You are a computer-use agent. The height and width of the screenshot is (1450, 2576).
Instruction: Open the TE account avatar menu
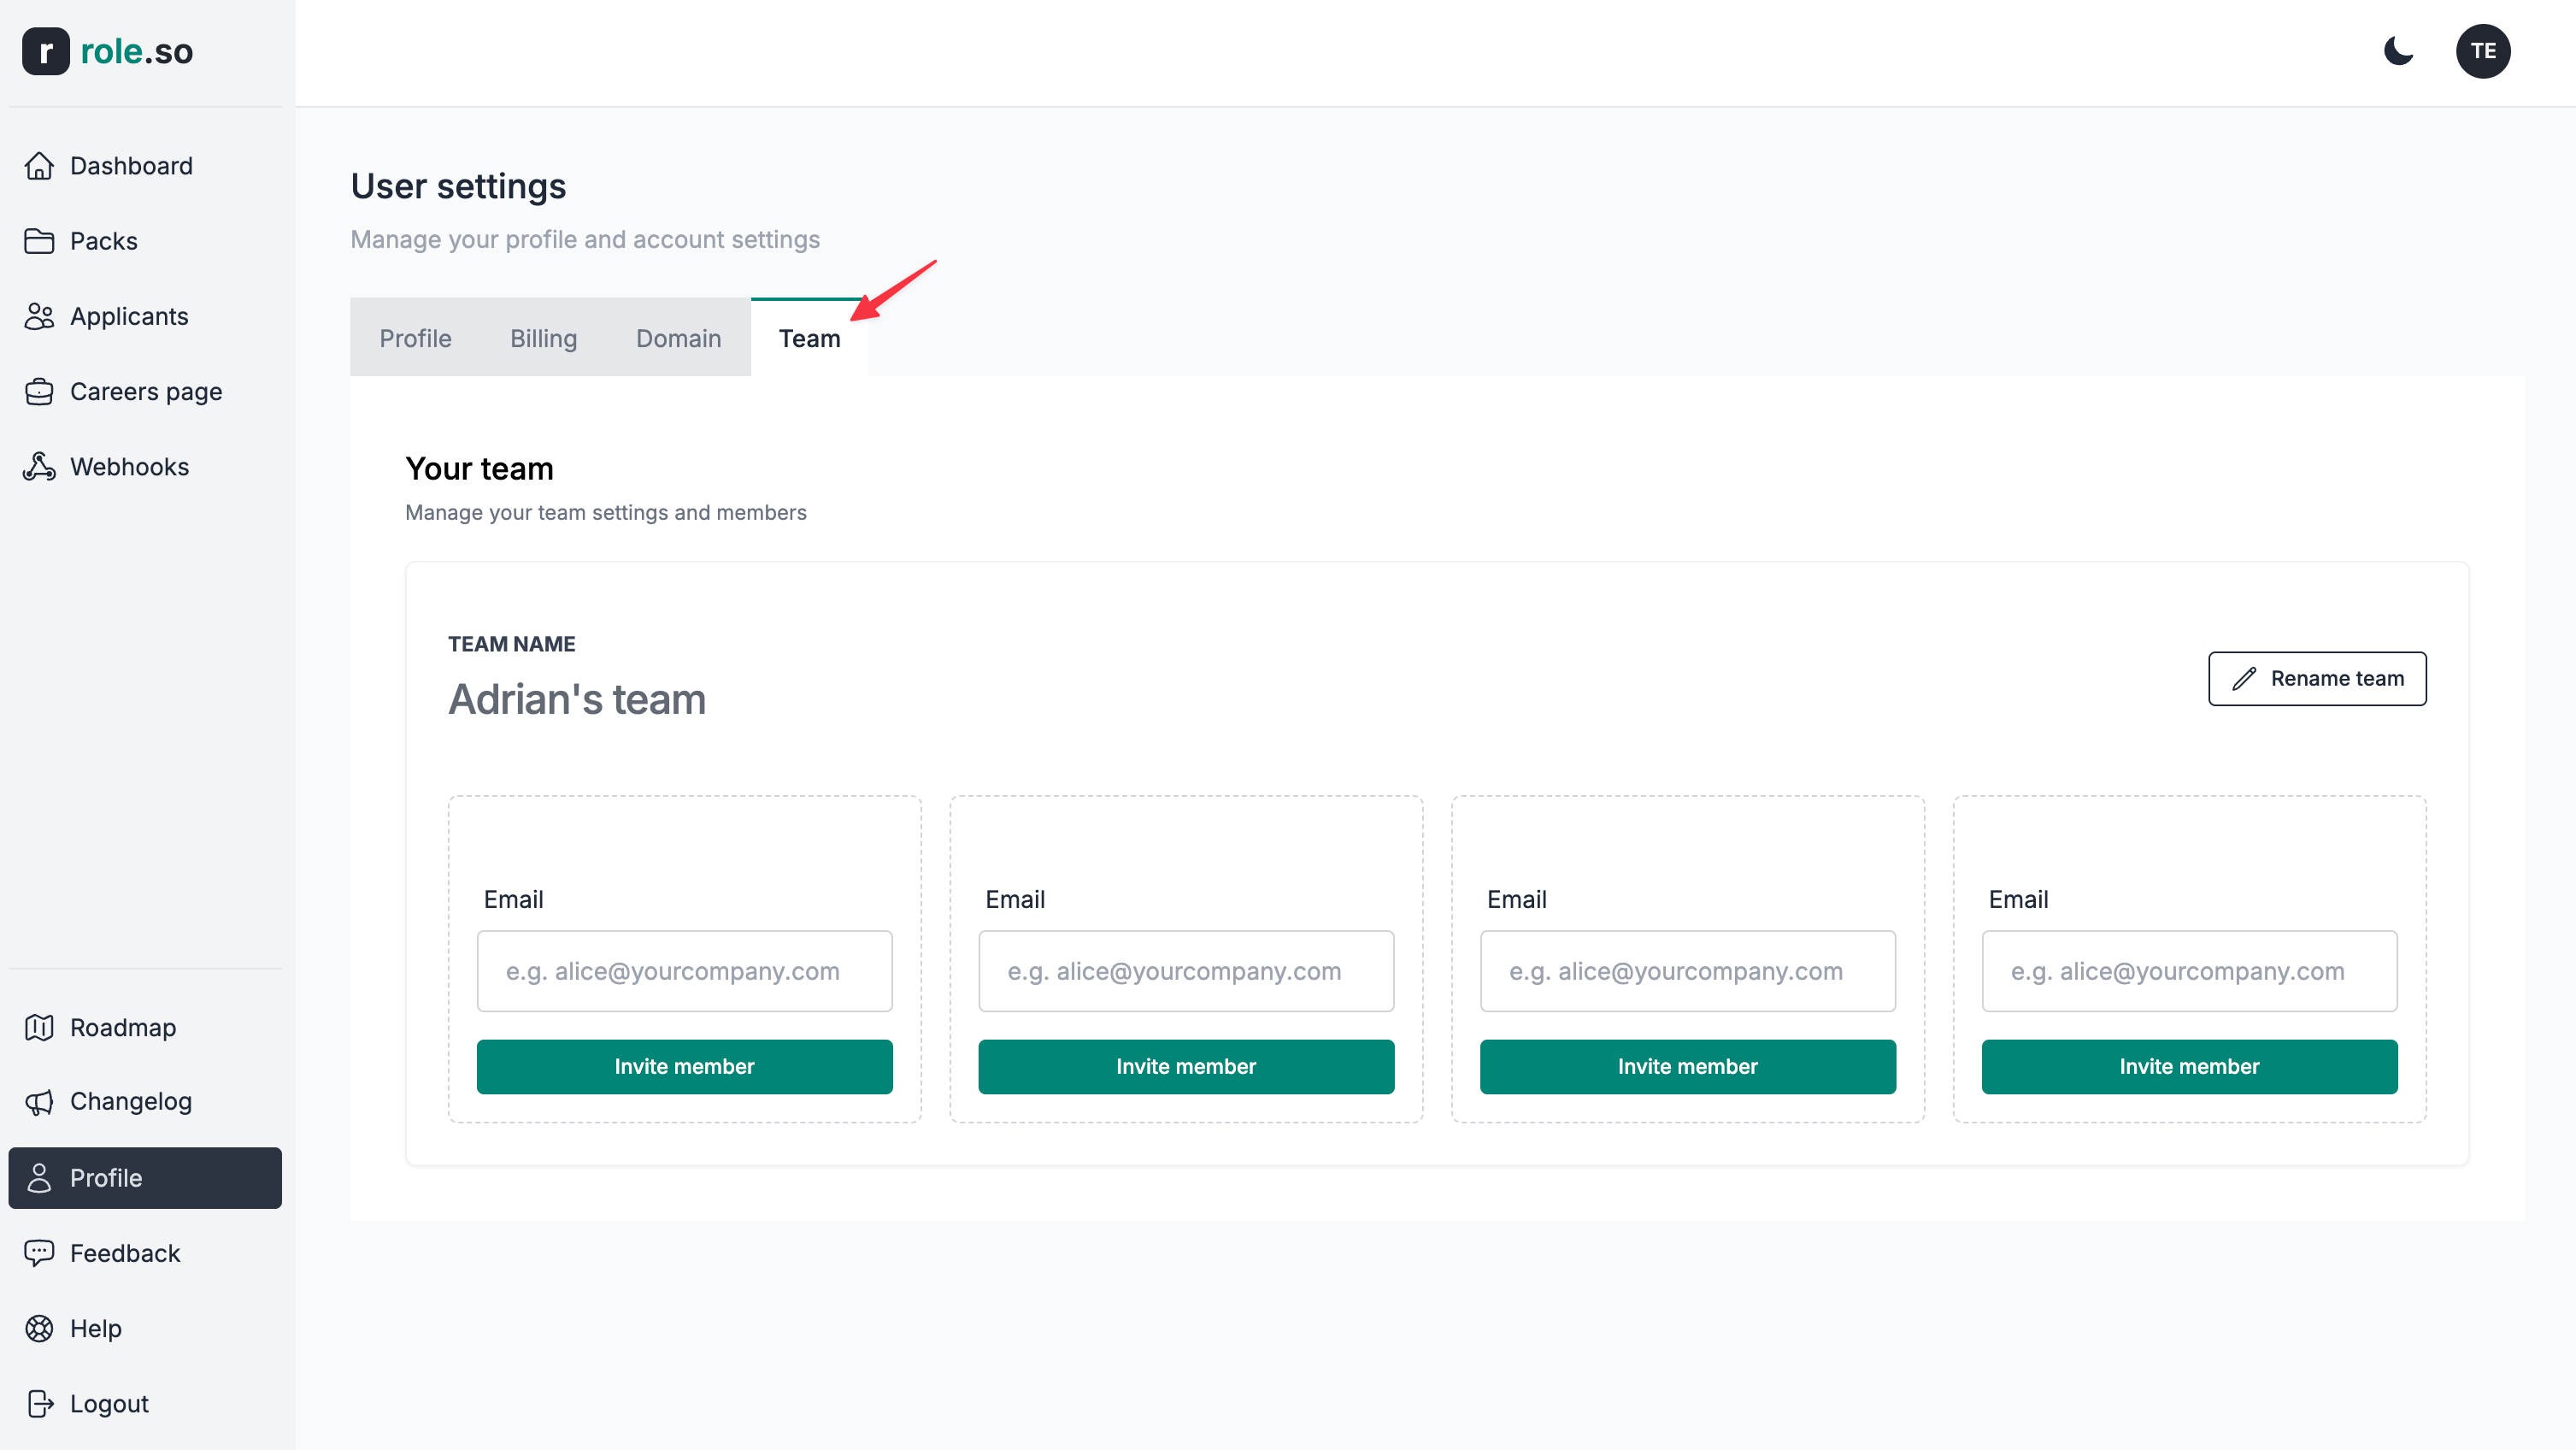coord(2484,51)
